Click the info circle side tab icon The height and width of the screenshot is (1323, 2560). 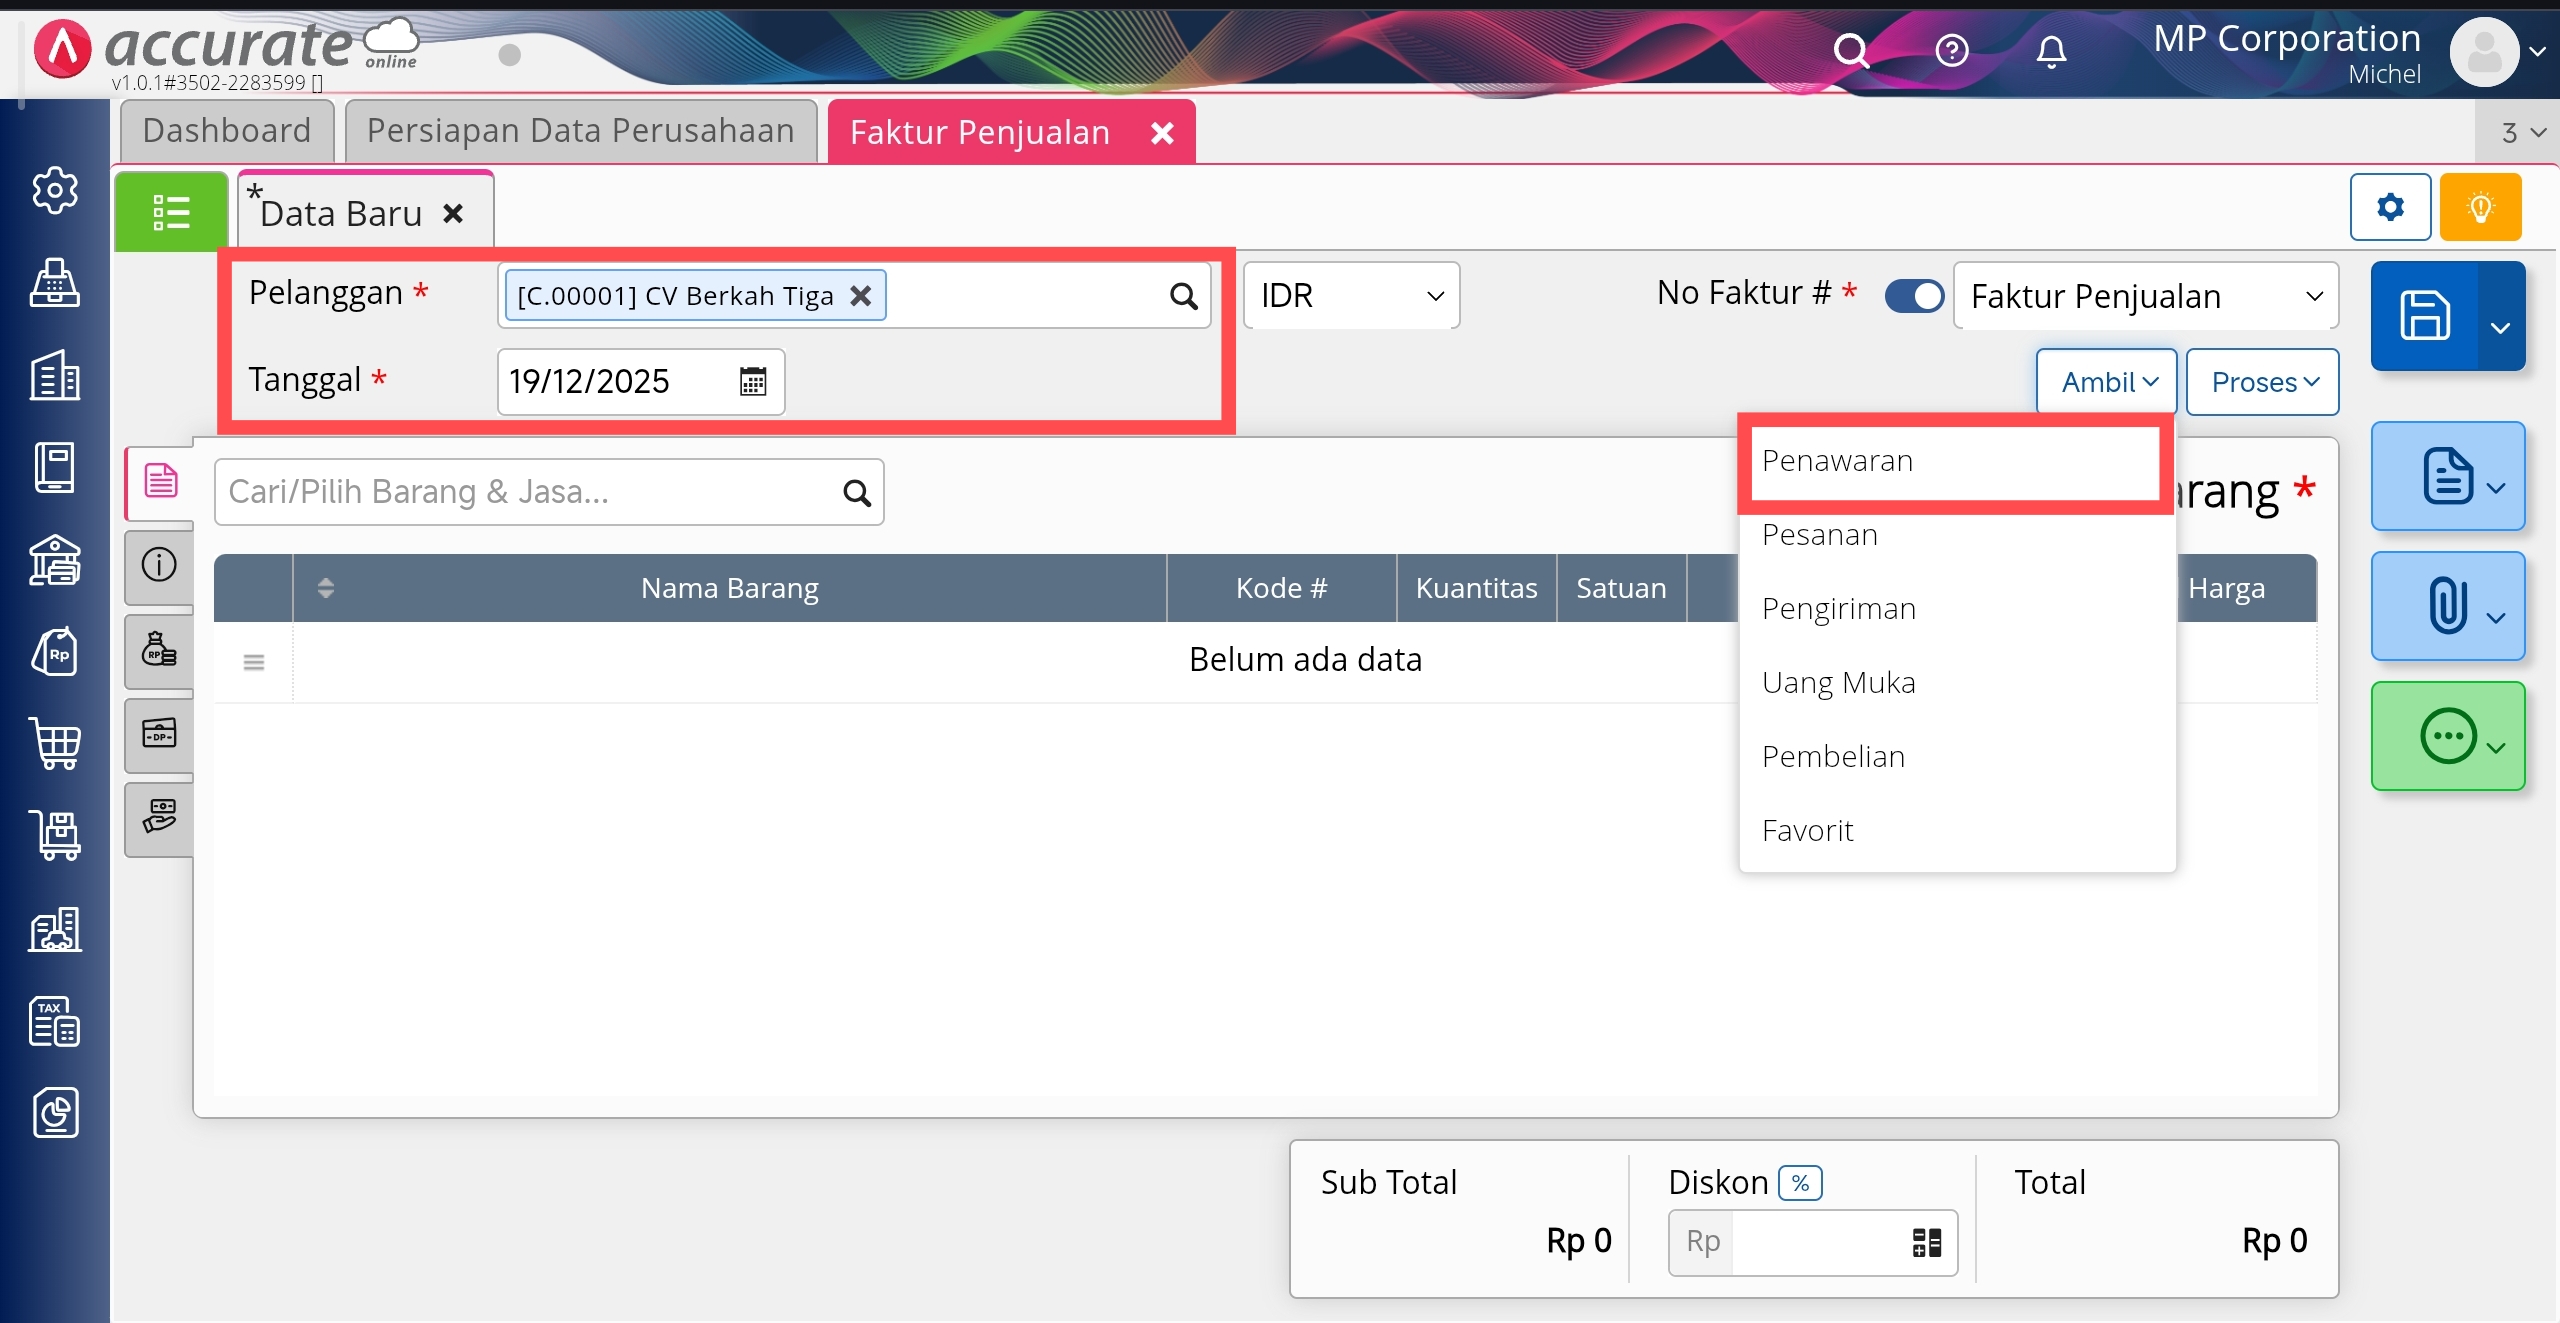coord(159,565)
